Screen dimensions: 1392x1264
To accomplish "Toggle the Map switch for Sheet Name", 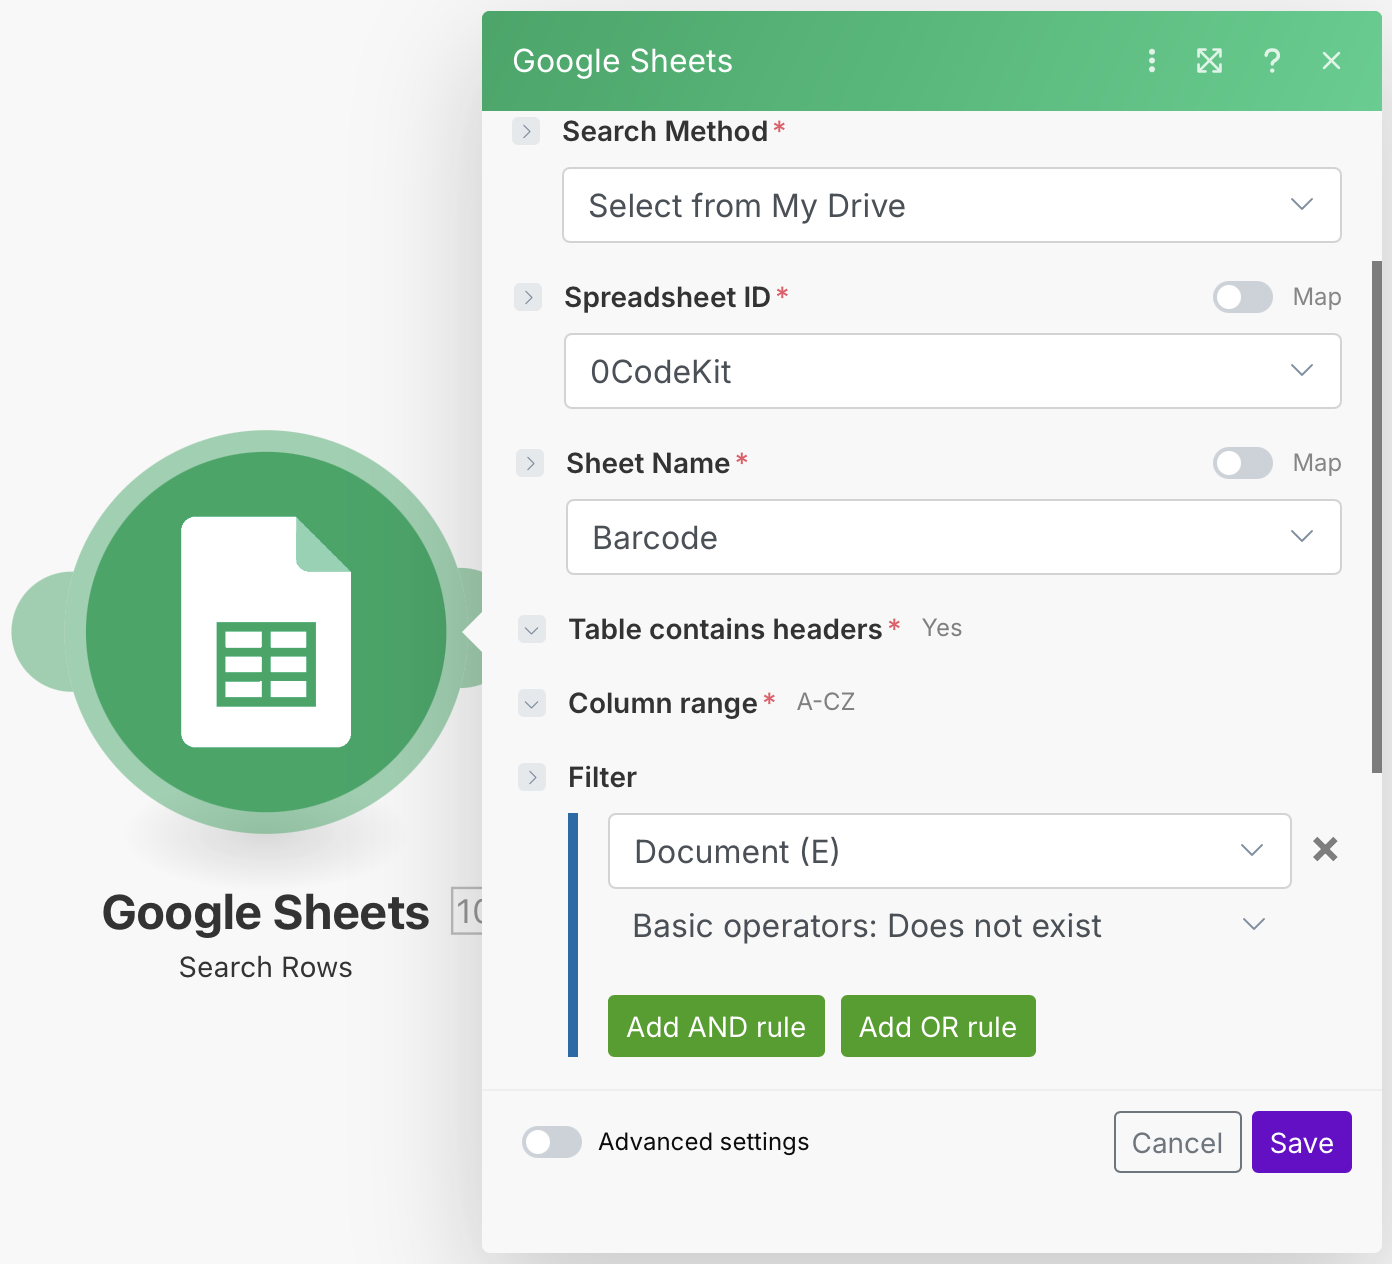I will click(1243, 463).
